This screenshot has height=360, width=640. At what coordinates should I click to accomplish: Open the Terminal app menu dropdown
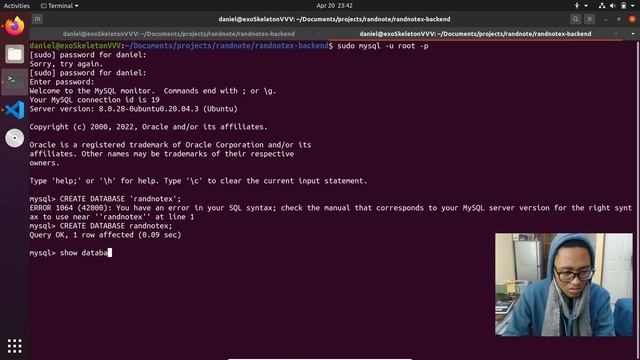pos(60,6)
